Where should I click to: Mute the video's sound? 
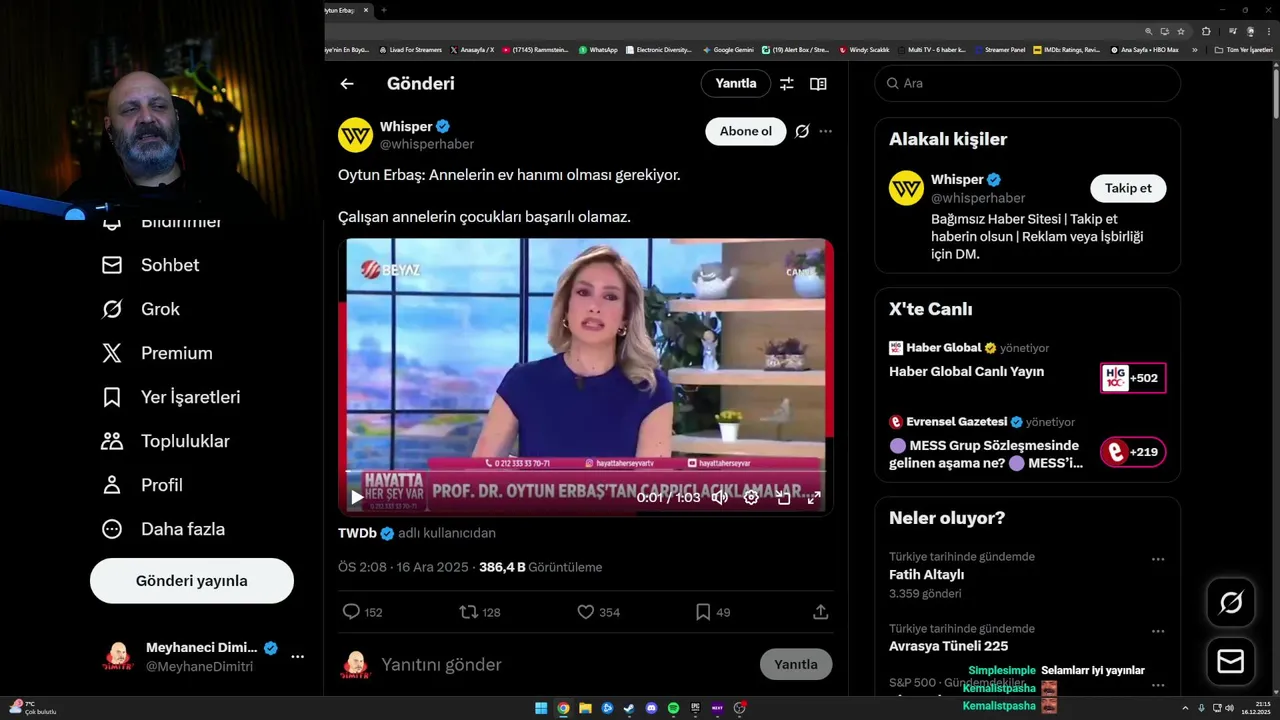coord(719,497)
